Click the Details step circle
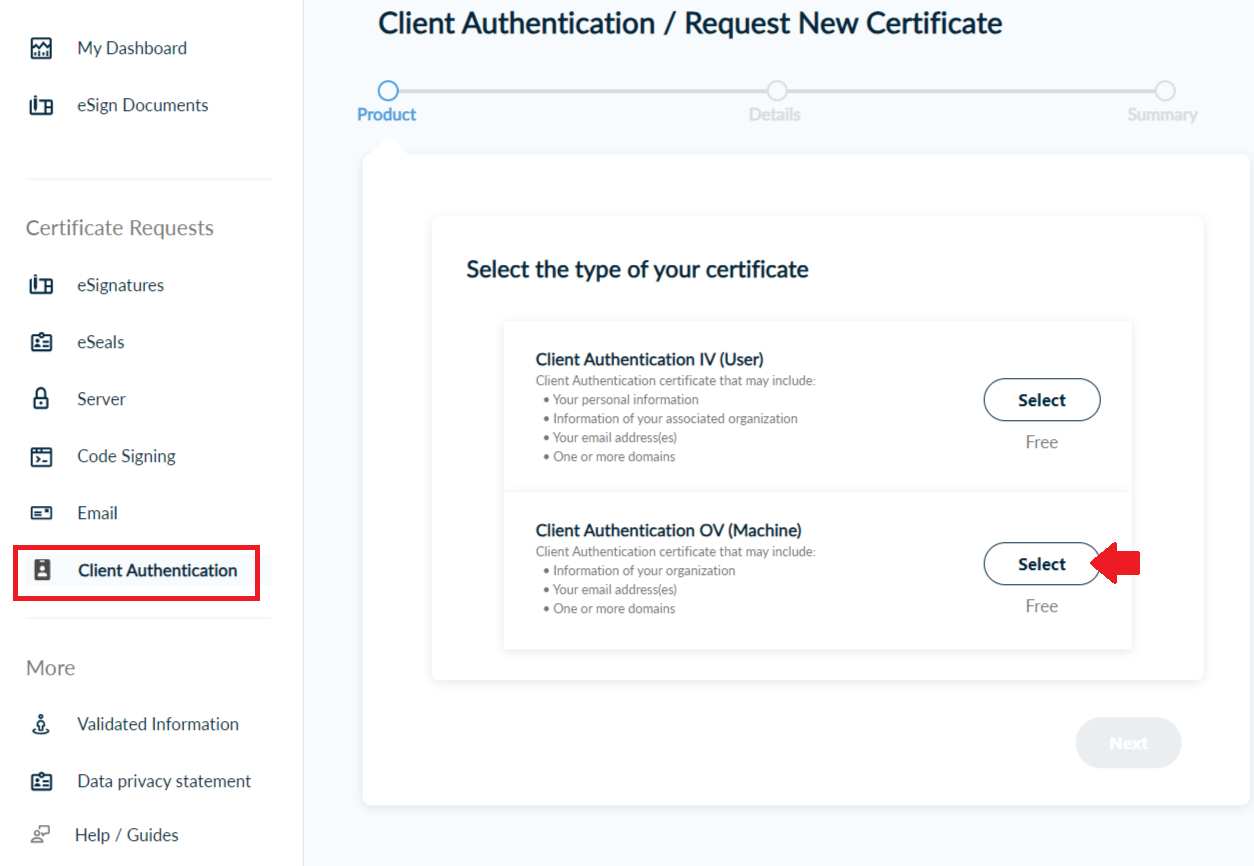 (776, 91)
